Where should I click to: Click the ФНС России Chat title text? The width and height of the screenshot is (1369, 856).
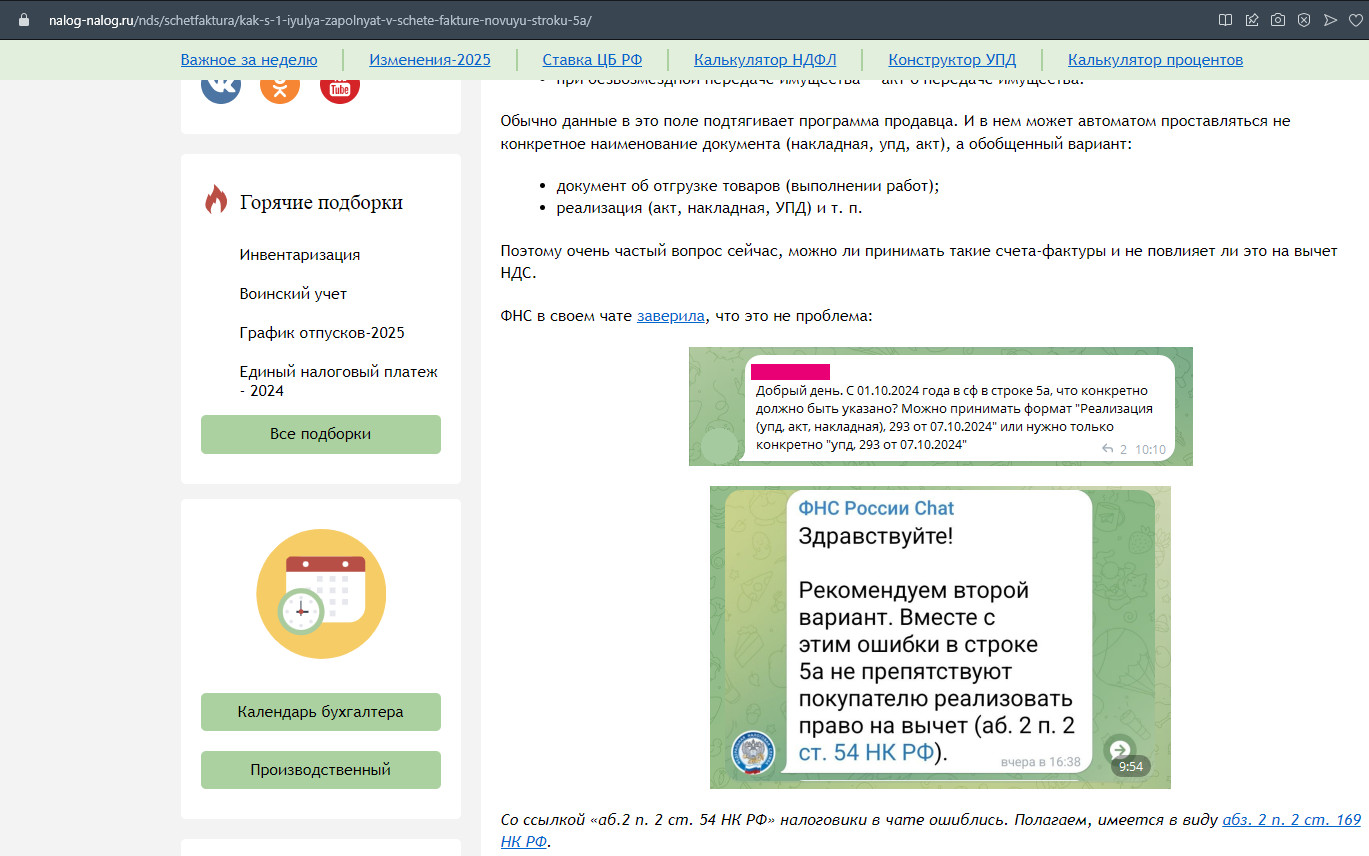tap(876, 507)
